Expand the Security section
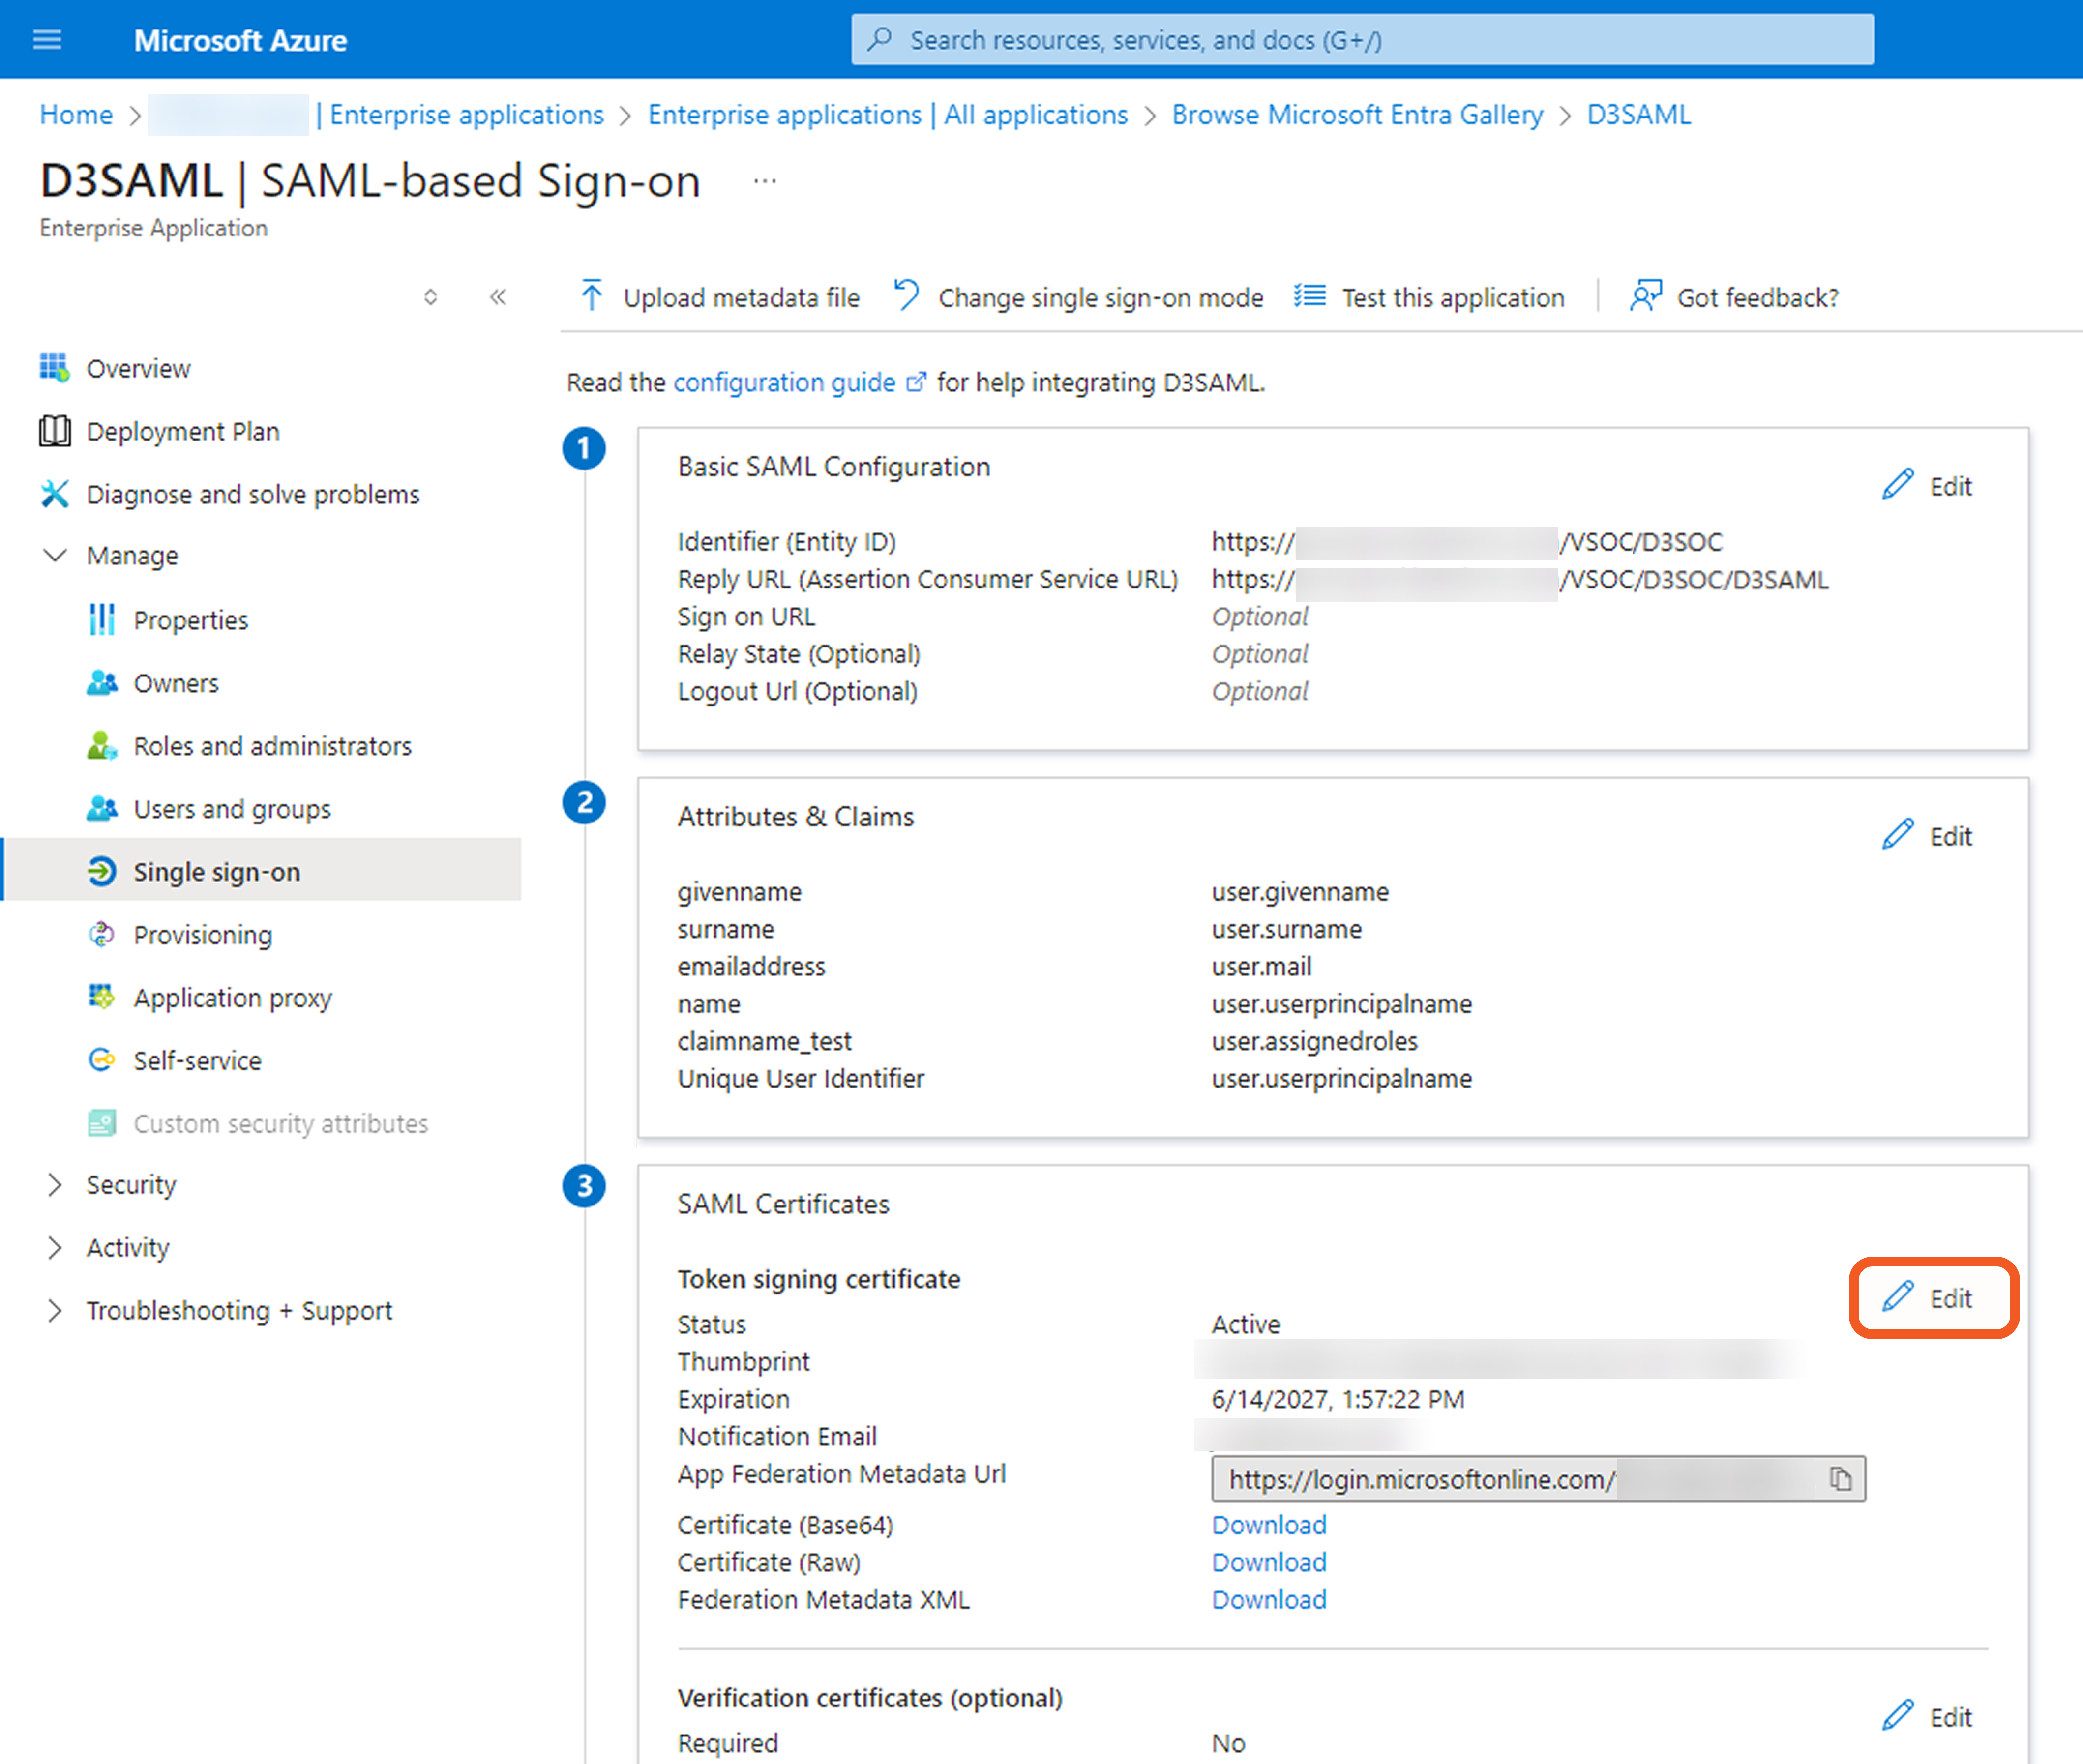Screen dimensions: 2083x1764 tap(56, 1185)
